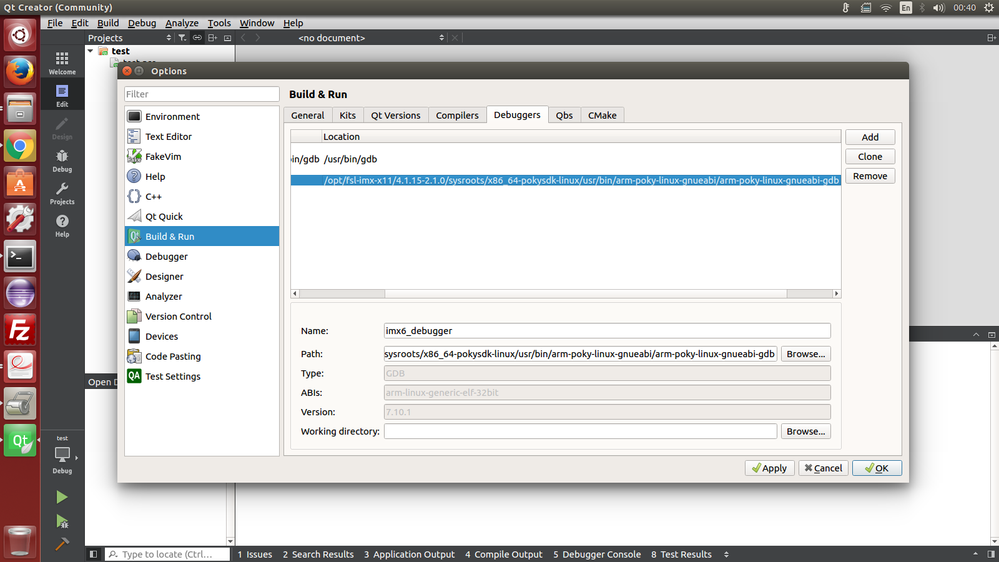Screen dimensions: 999x562
Task: Open the Build menu
Action: pos(108,23)
